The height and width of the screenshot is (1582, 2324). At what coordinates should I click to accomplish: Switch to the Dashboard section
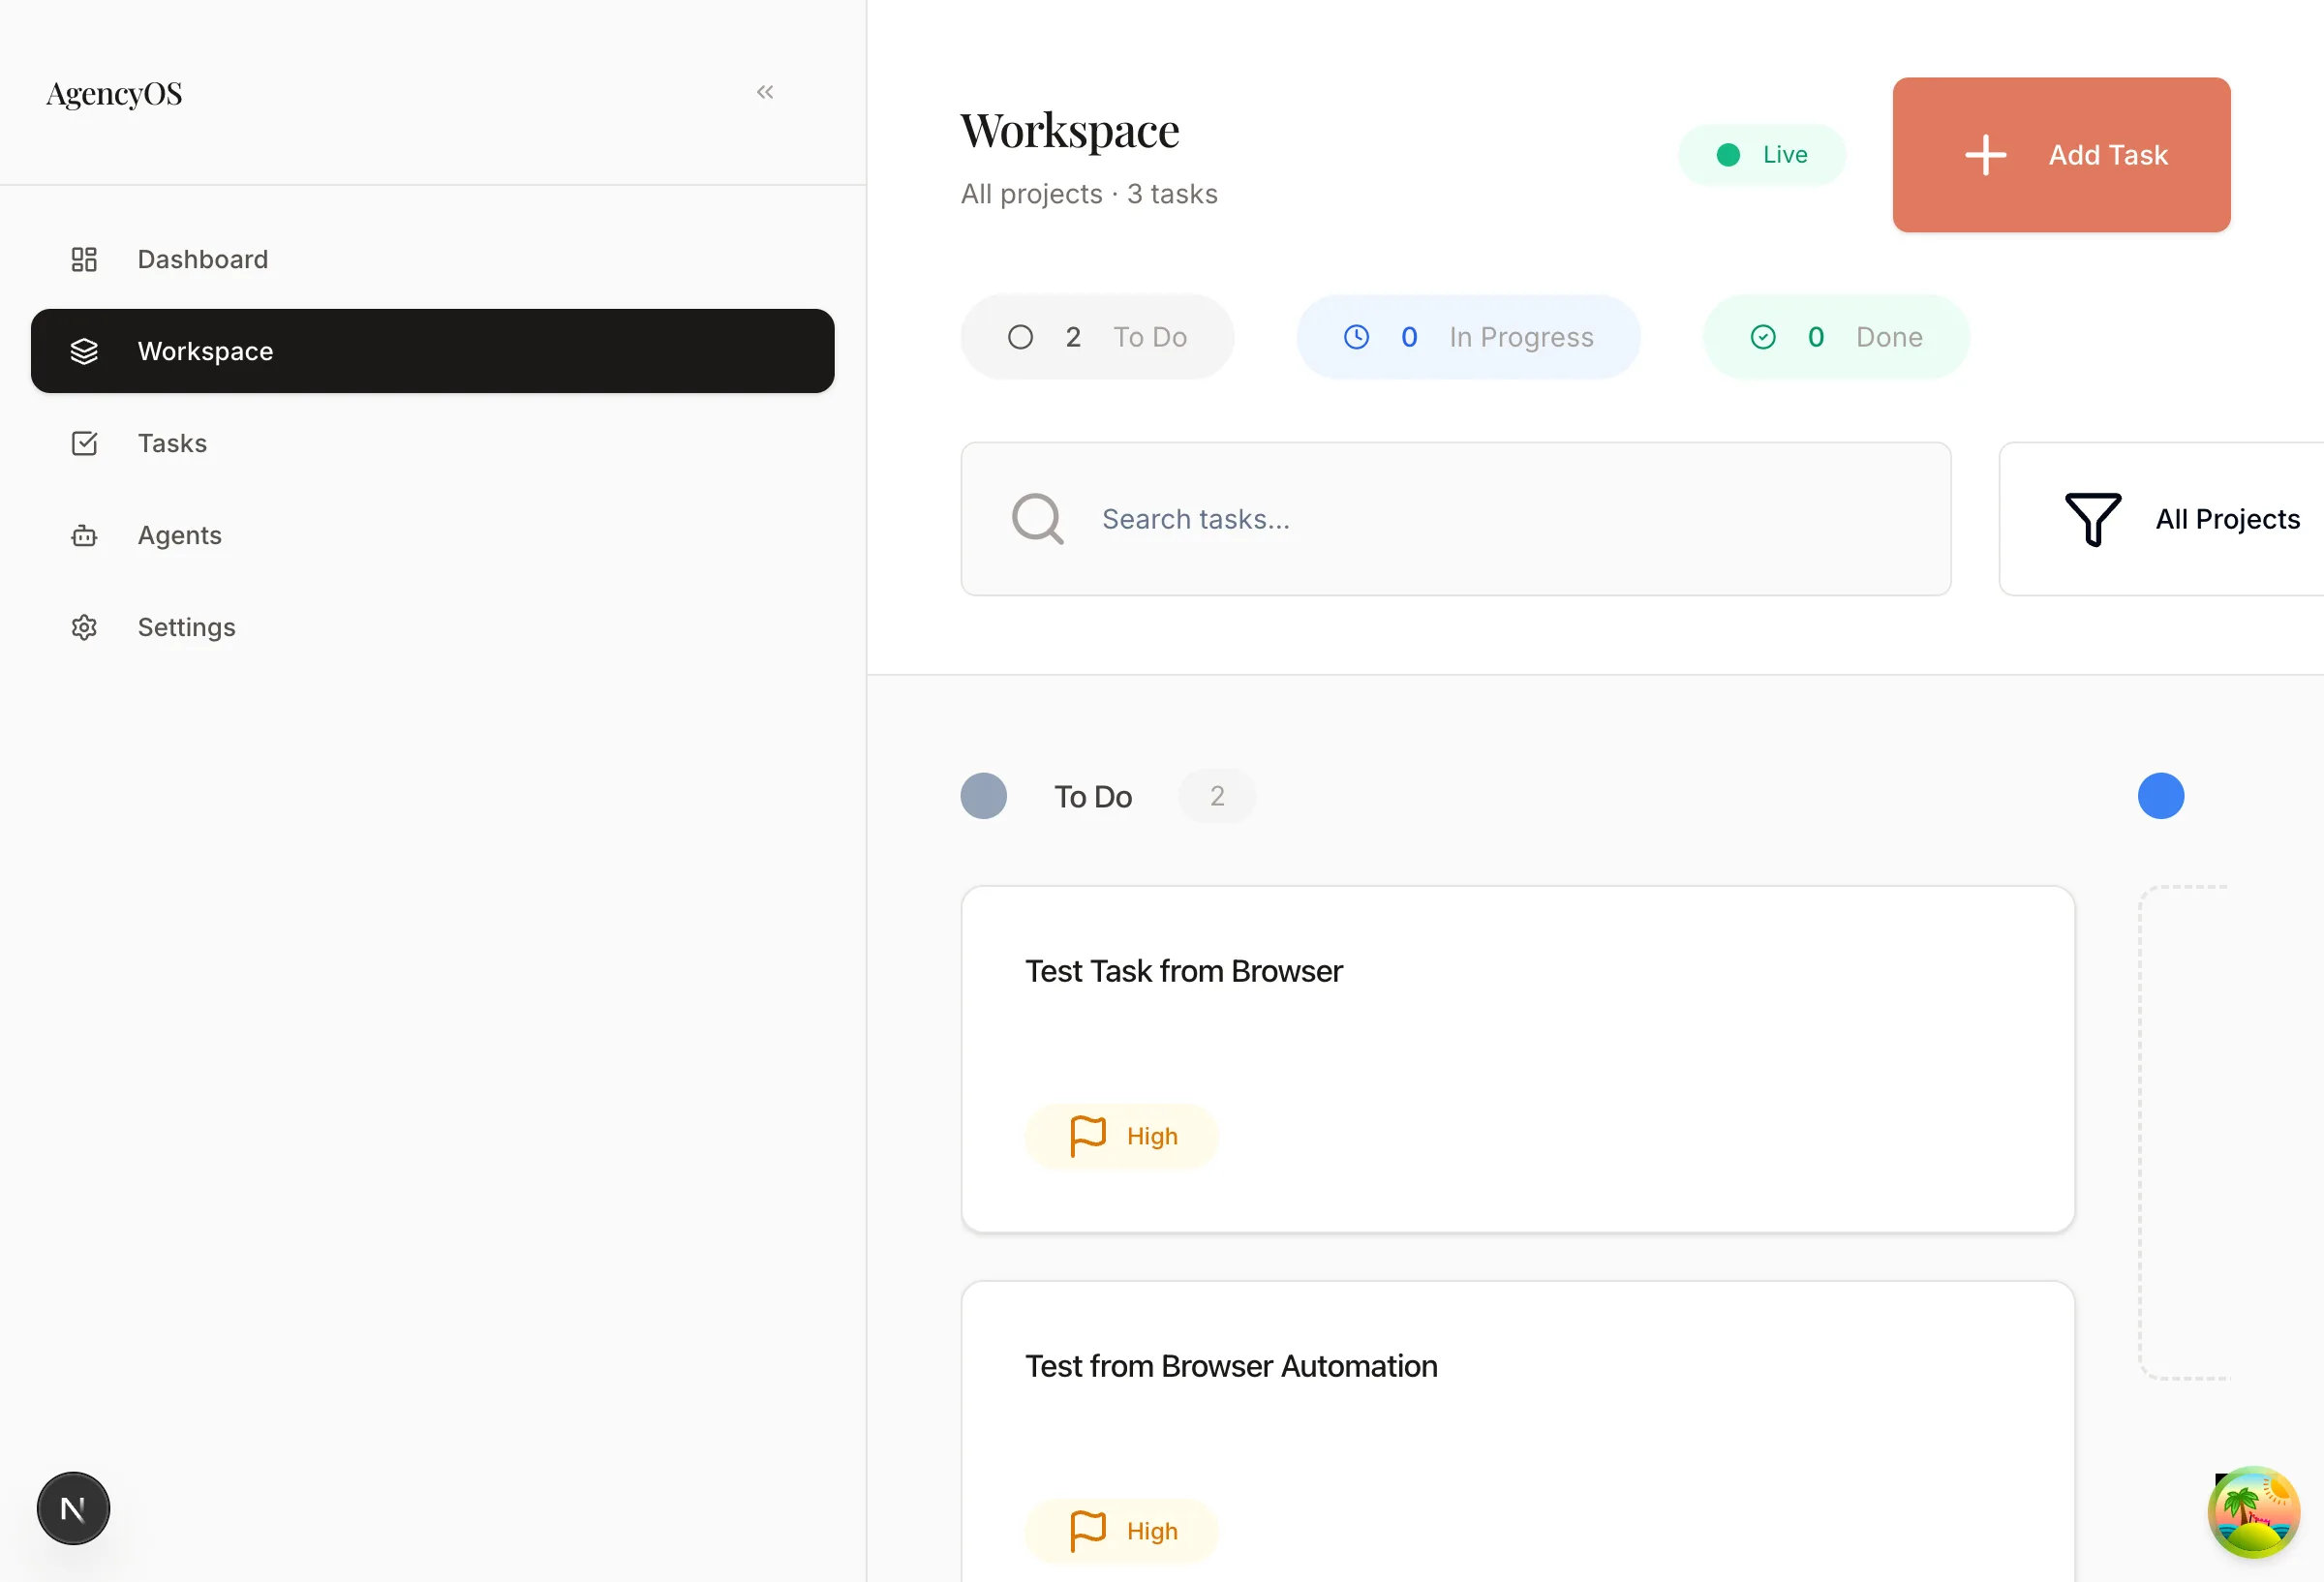(202, 259)
